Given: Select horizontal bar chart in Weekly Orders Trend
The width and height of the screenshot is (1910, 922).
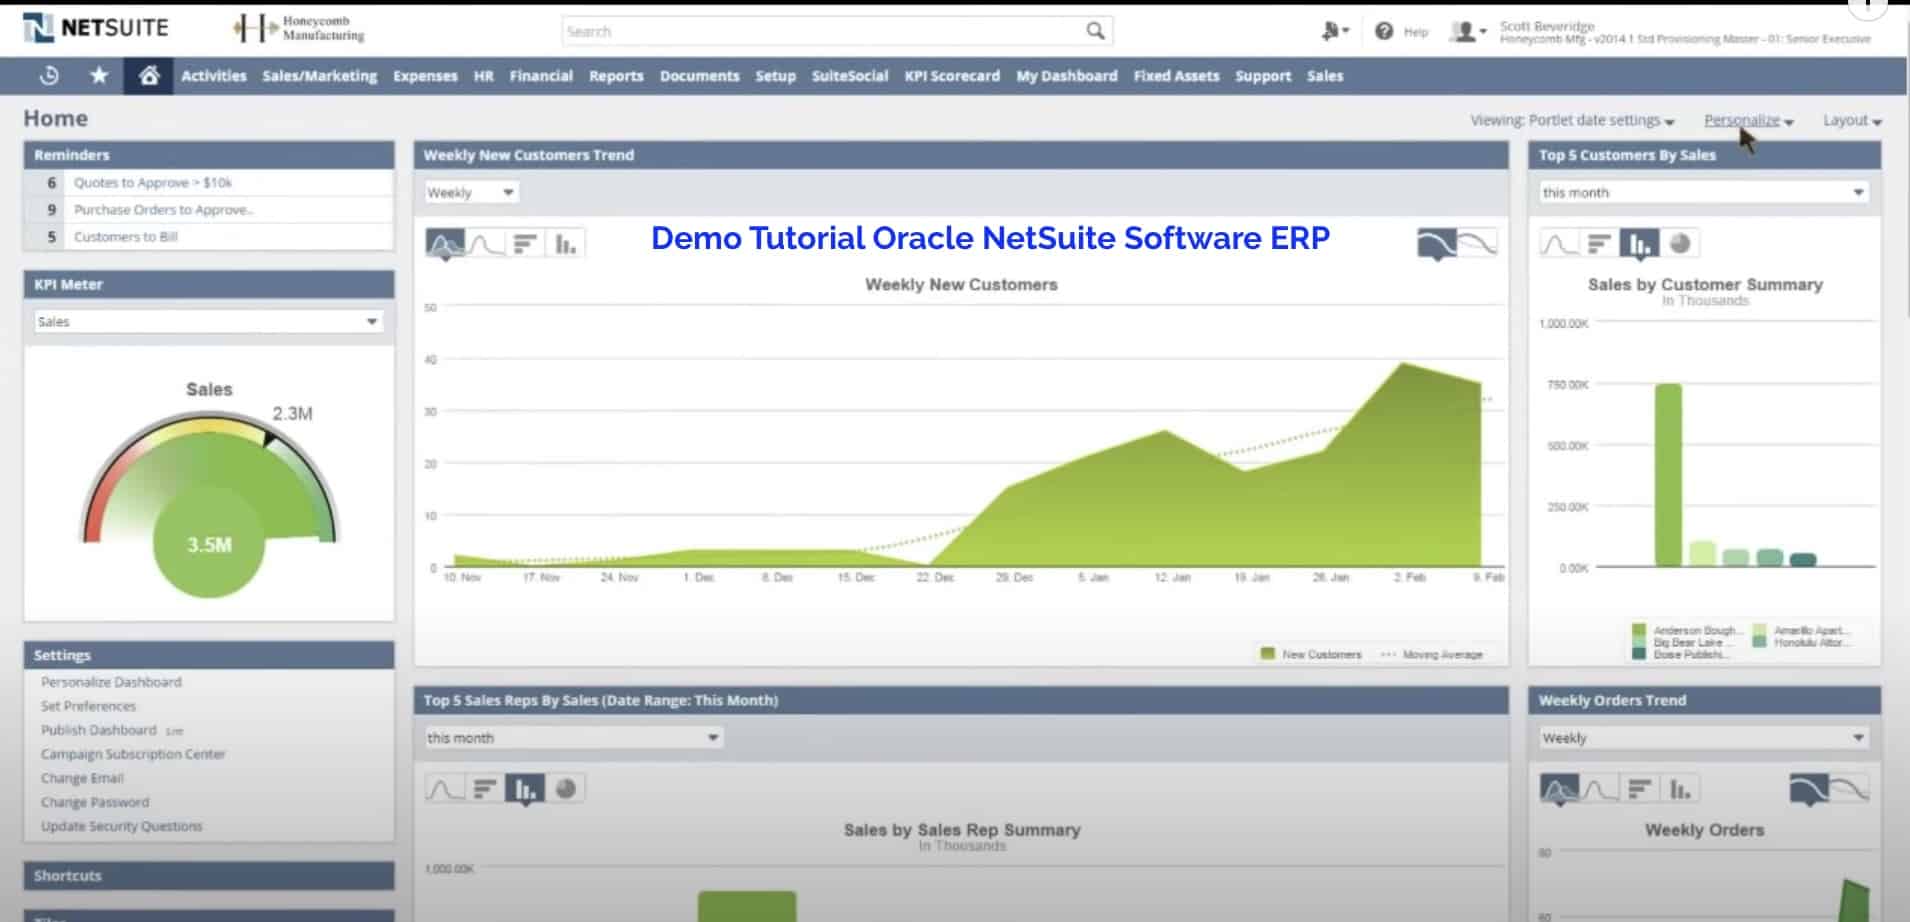Looking at the screenshot, I should [1639, 789].
